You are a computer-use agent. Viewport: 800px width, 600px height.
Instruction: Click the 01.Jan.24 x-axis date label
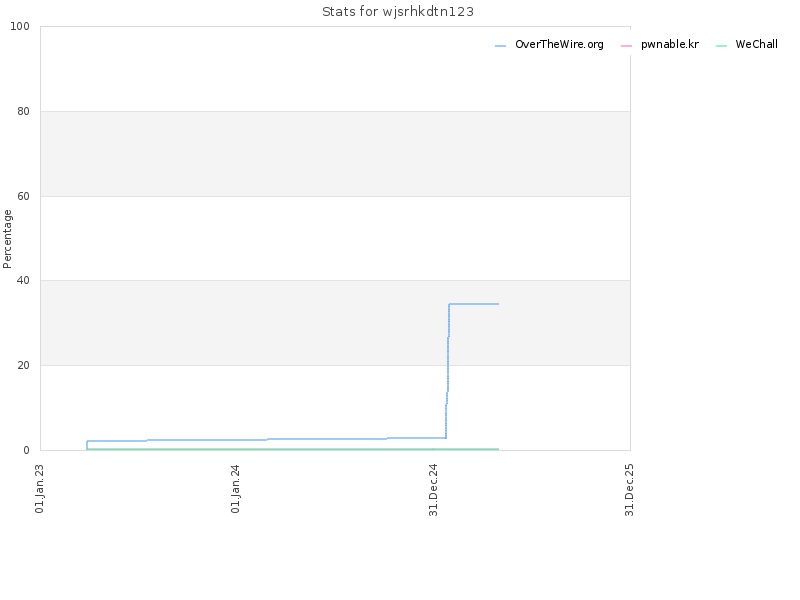(x=235, y=488)
